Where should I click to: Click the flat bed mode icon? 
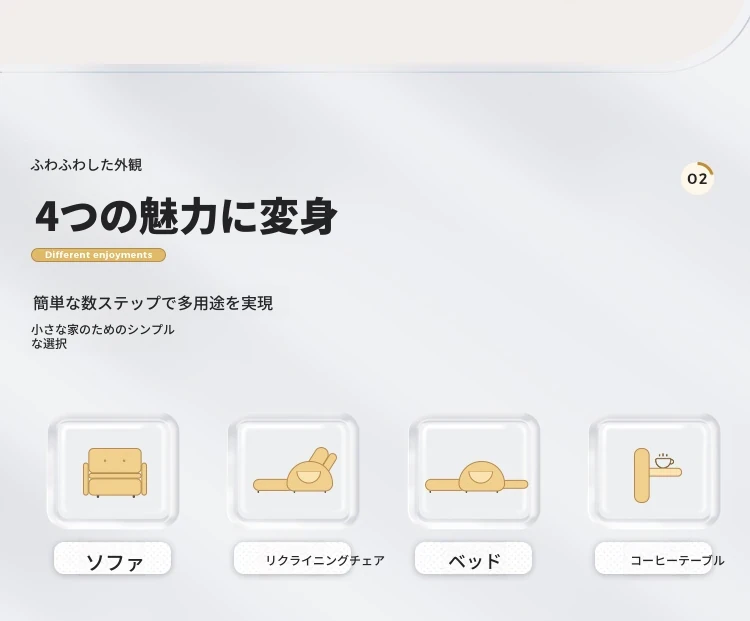(x=476, y=477)
